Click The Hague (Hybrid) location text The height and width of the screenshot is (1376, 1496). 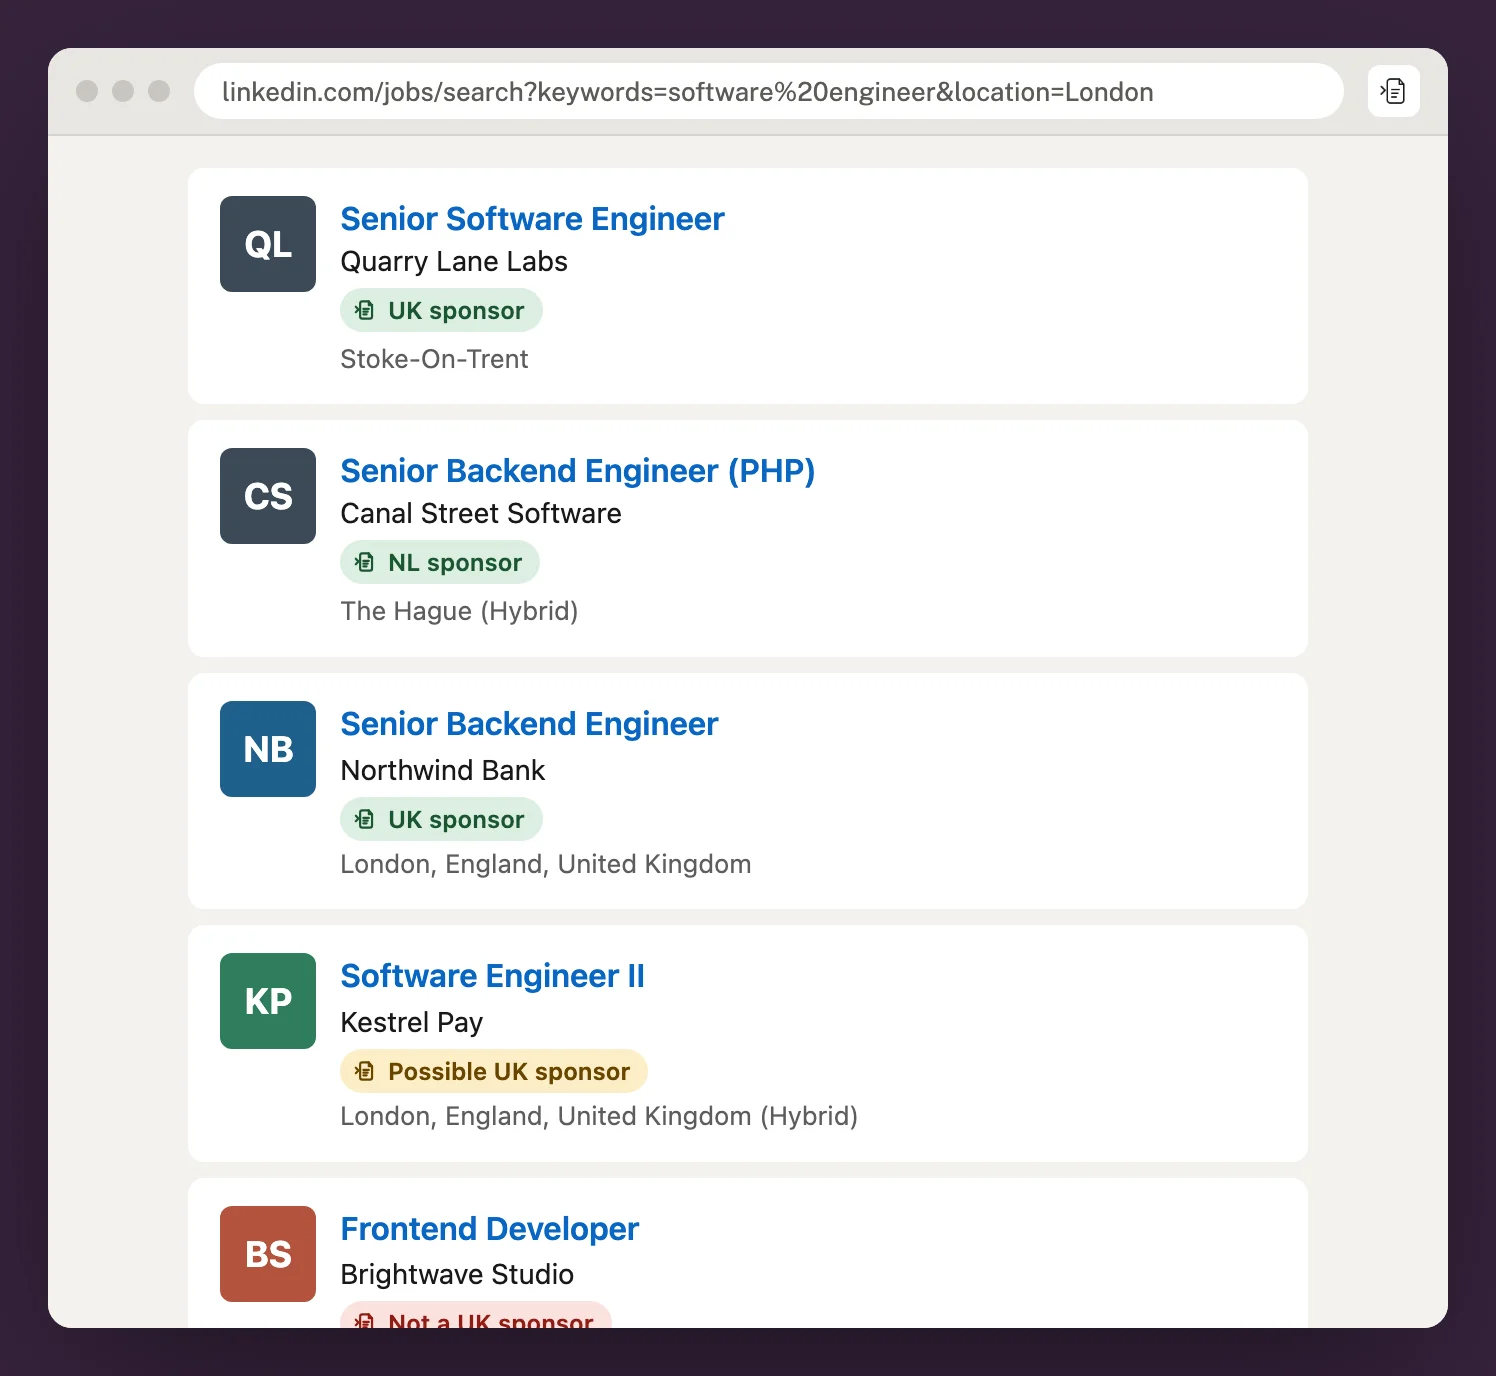pyautogui.click(x=459, y=611)
